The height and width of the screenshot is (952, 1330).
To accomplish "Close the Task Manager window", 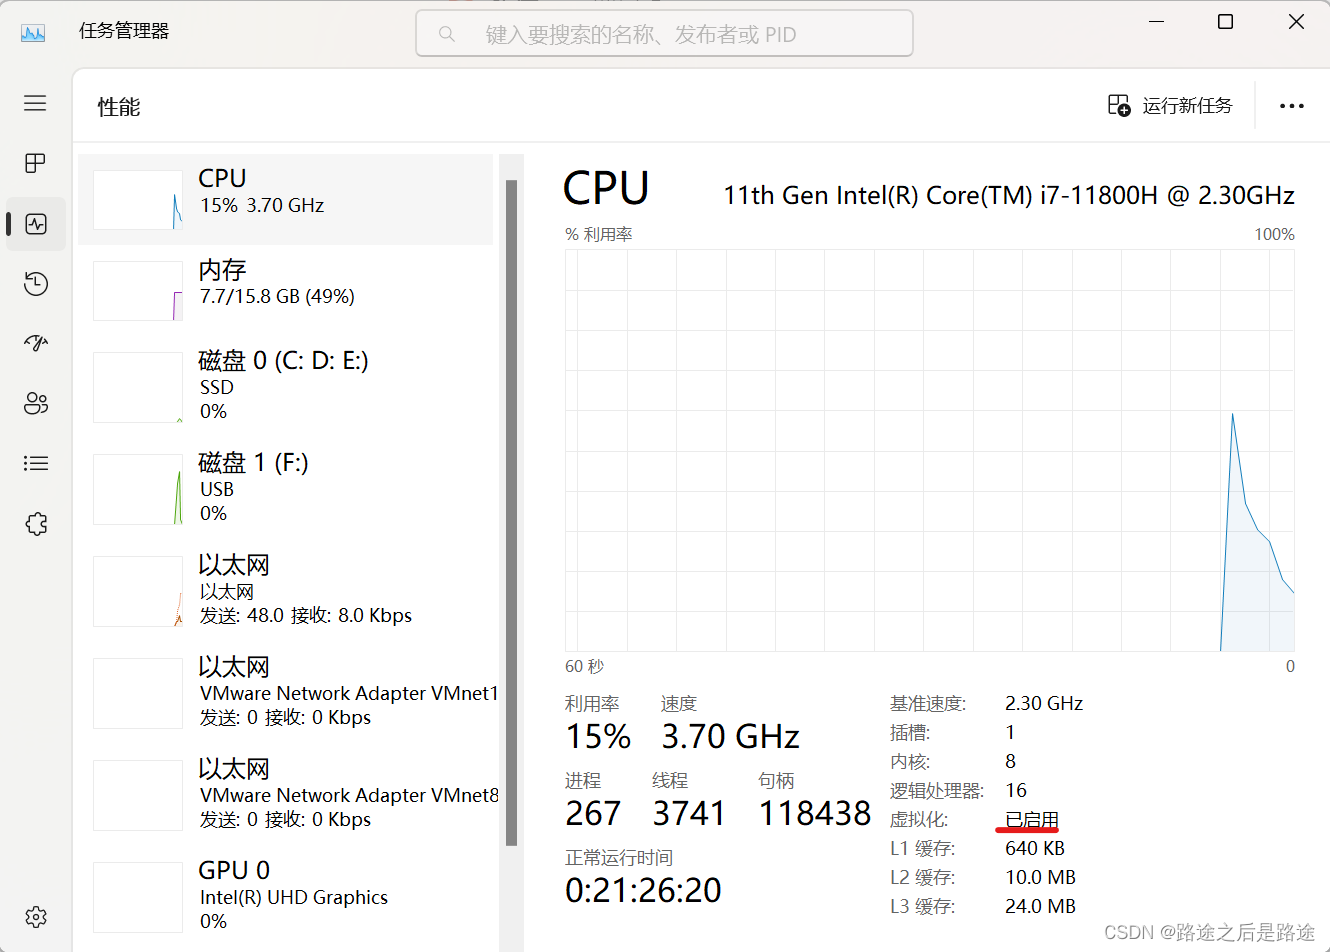I will pyautogui.click(x=1296, y=21).
